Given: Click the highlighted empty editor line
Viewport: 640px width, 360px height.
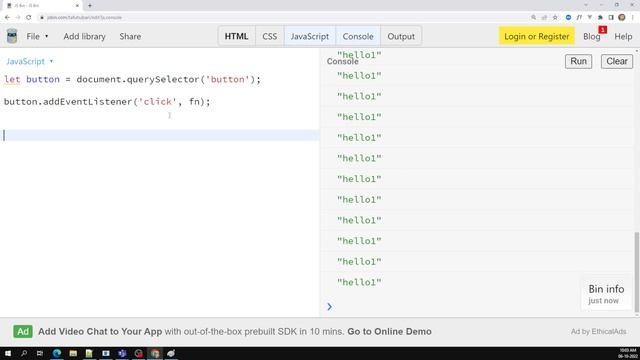Looking at the screenshot, I should point(160,135).
